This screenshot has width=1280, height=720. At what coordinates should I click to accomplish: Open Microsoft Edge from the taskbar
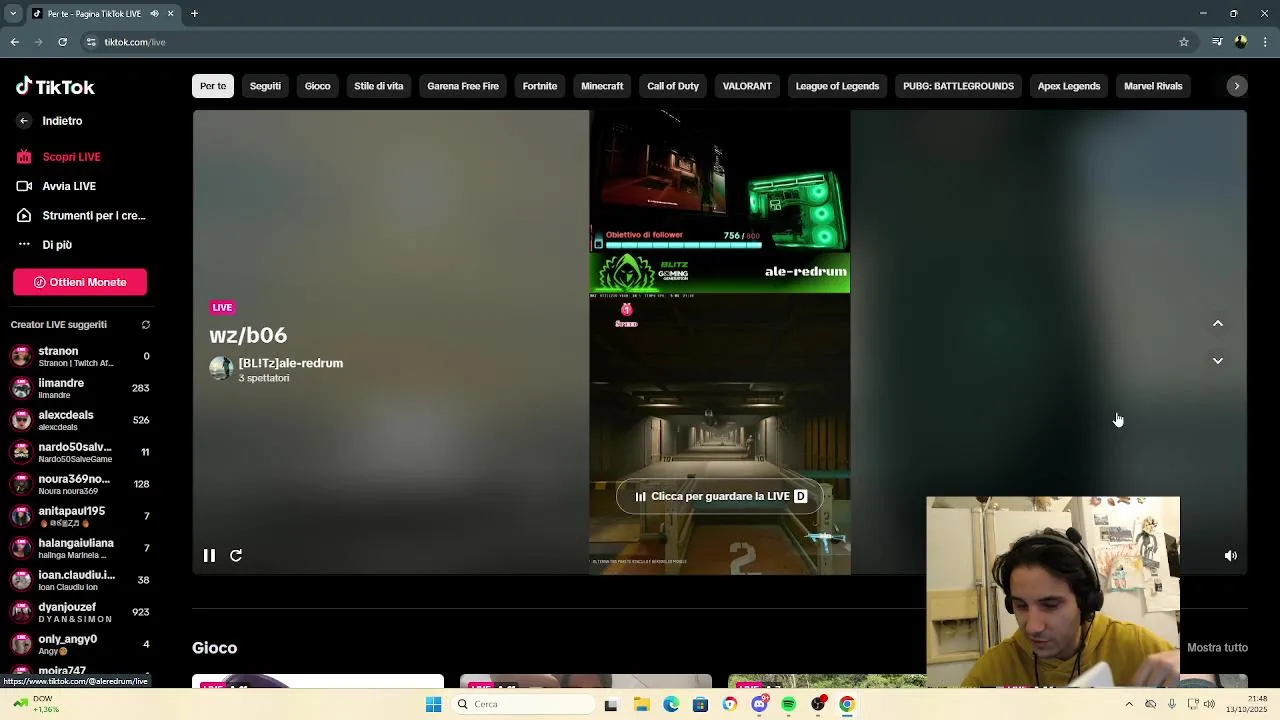click(x=671, y=704)
